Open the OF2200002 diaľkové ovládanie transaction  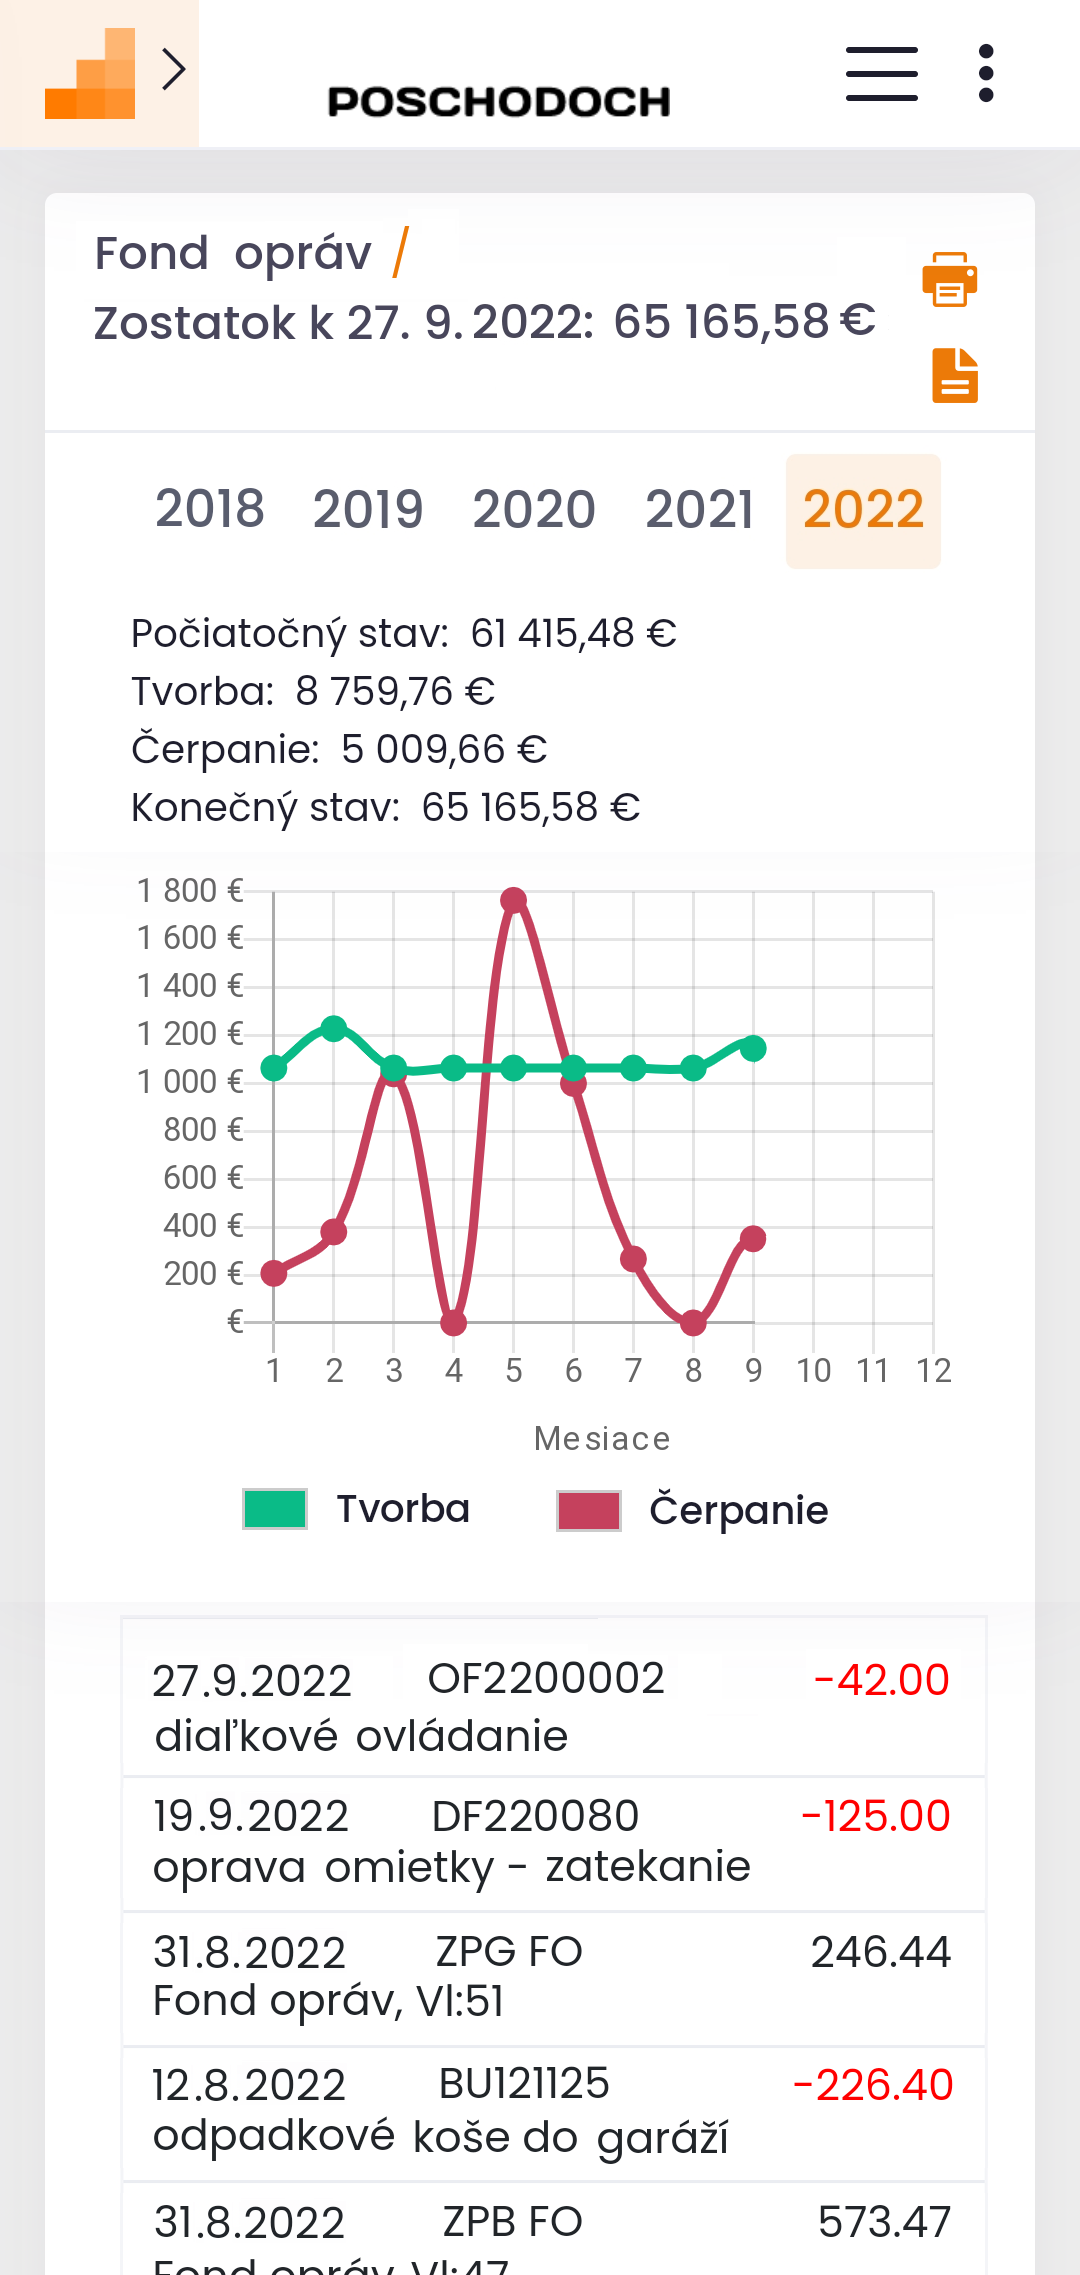tap(553, 1706)
